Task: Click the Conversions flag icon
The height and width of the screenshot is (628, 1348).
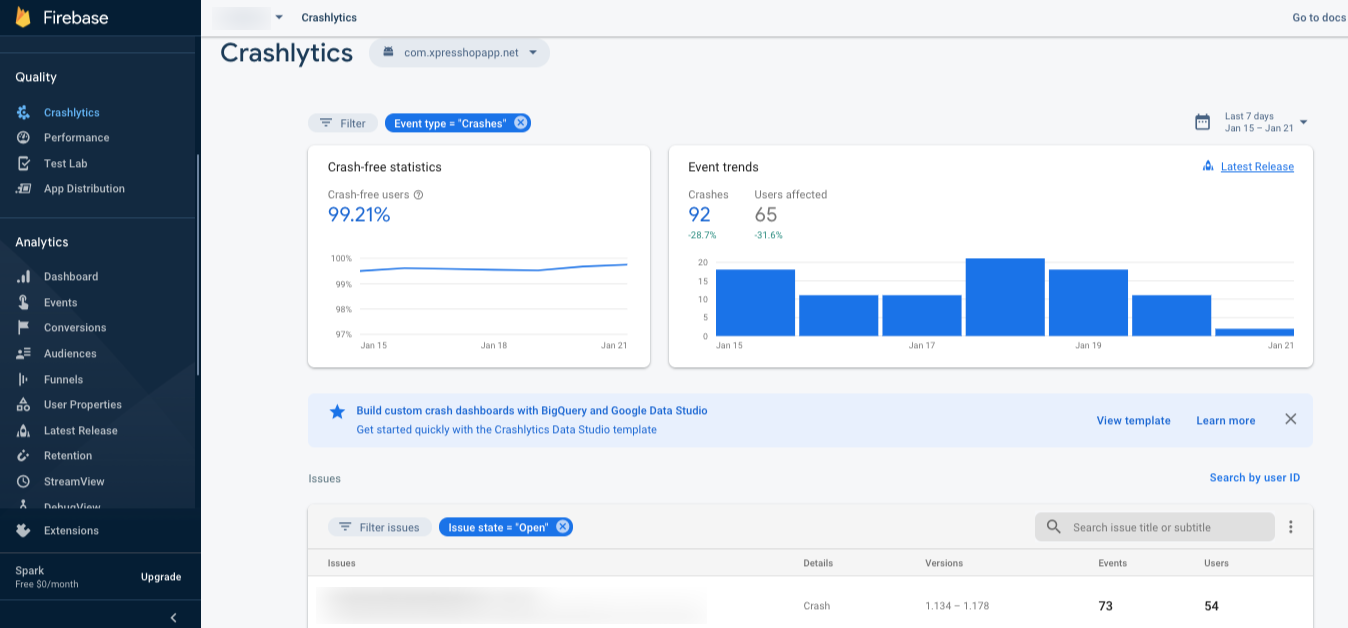Action: click(x=23, y=328)
